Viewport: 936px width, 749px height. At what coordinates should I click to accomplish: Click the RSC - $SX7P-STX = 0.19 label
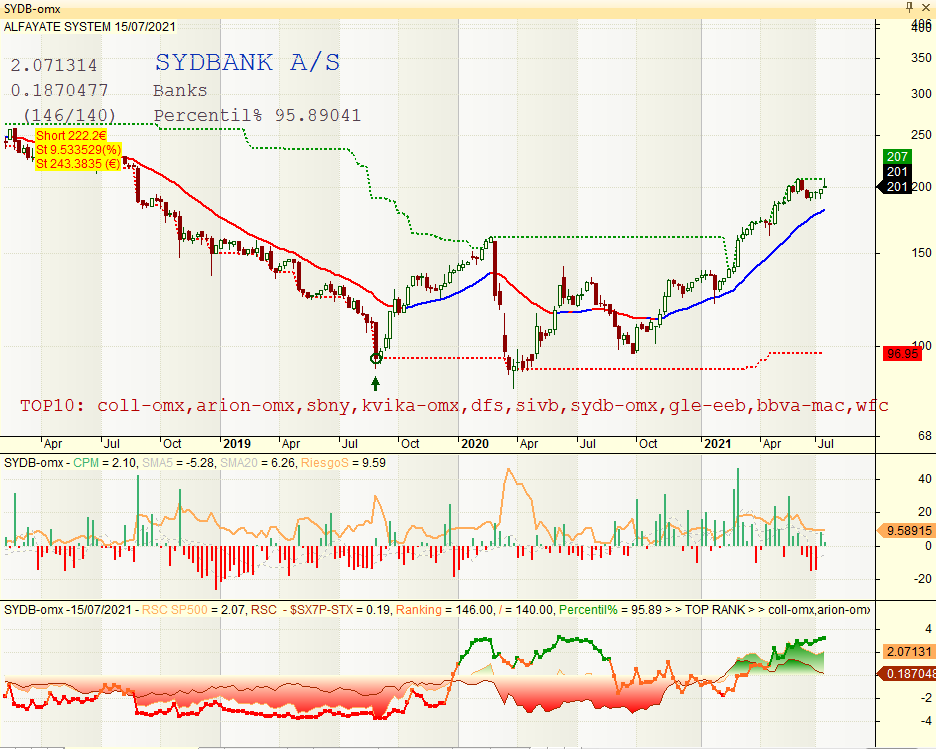(x=321, y=610)
